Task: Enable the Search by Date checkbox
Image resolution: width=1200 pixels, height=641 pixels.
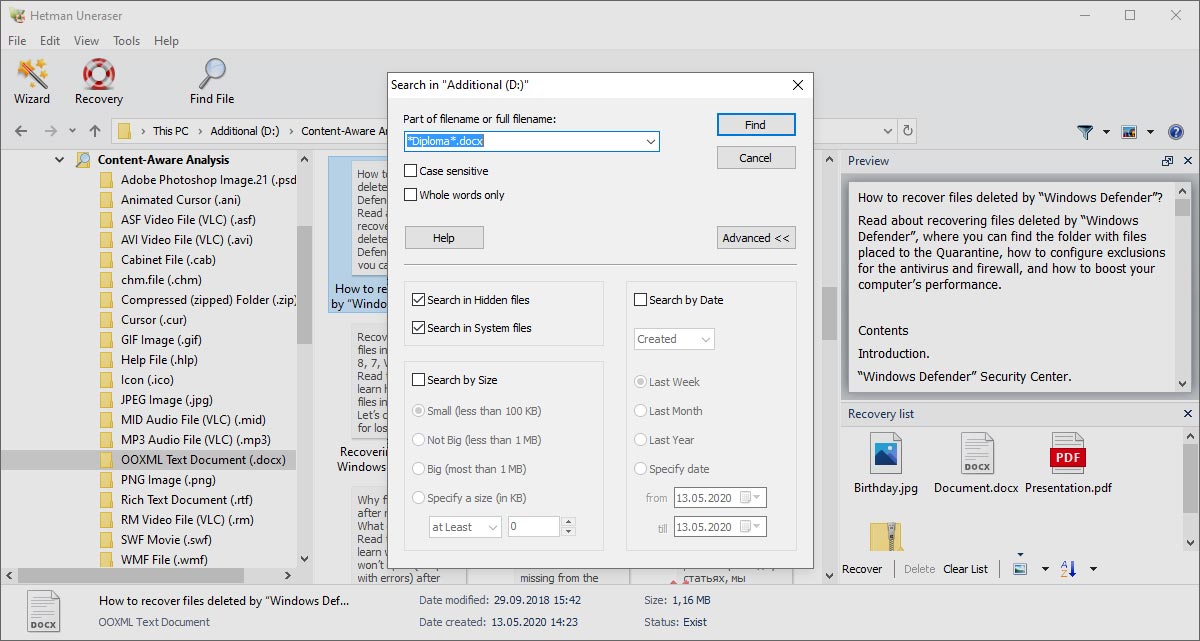Action: (641, 300)
